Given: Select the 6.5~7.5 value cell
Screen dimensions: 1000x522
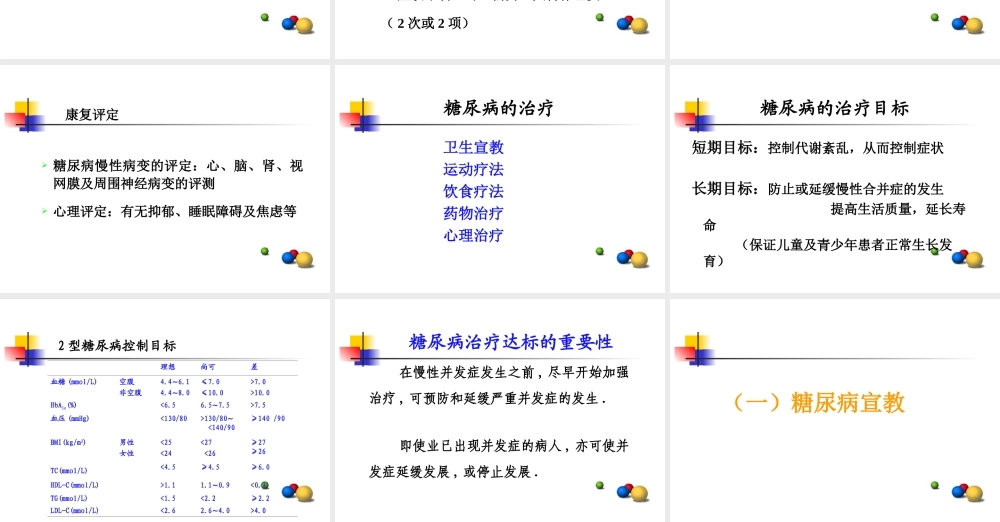Looking at the screenshot, I should 215,405.
